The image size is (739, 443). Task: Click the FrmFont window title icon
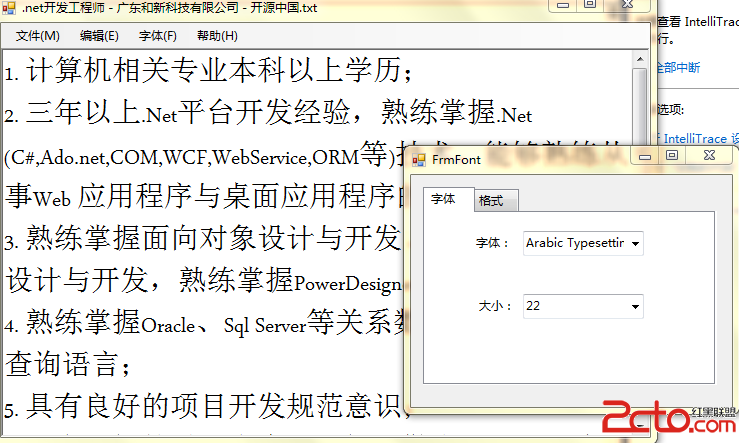click(x=419, y=160)
